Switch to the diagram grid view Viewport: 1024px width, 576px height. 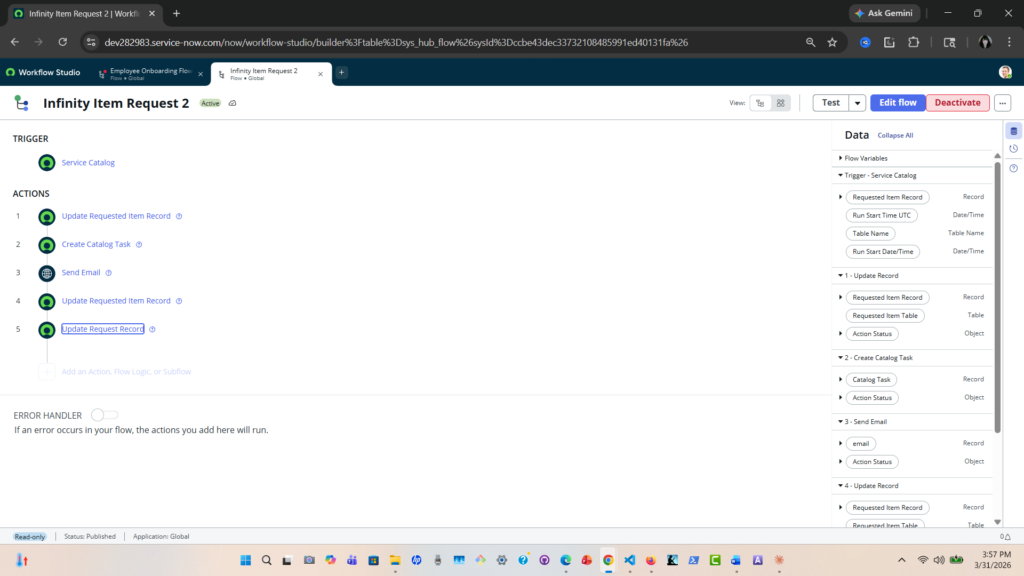tap(781, 103)
